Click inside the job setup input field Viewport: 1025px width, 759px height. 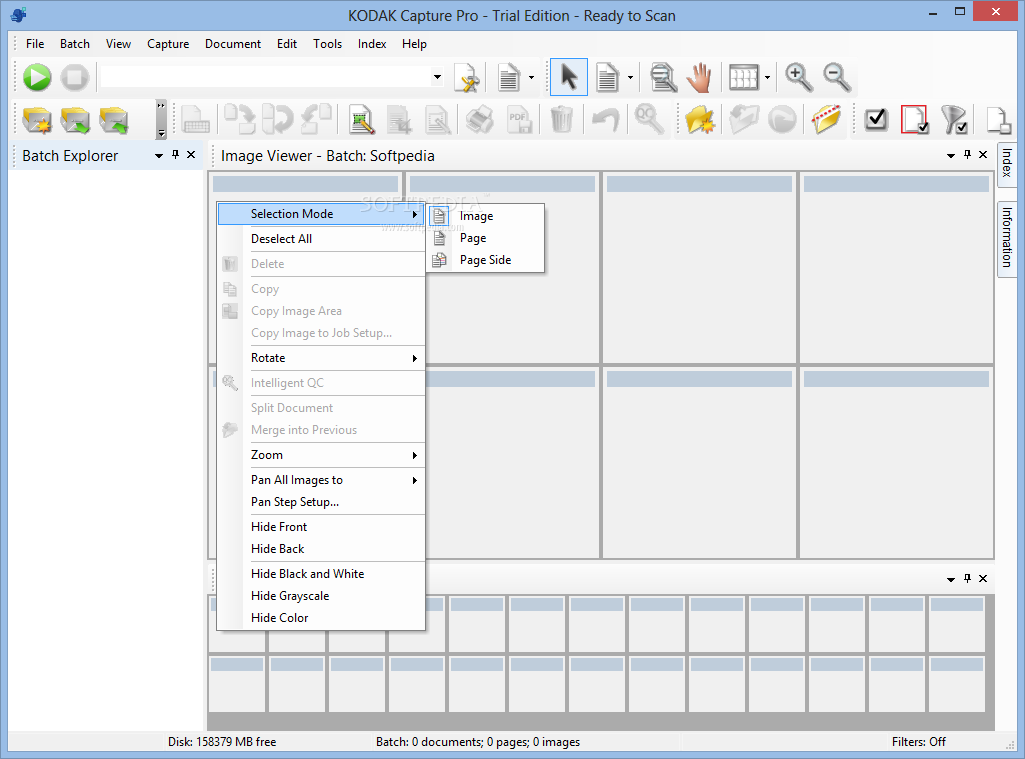[265, 77]
